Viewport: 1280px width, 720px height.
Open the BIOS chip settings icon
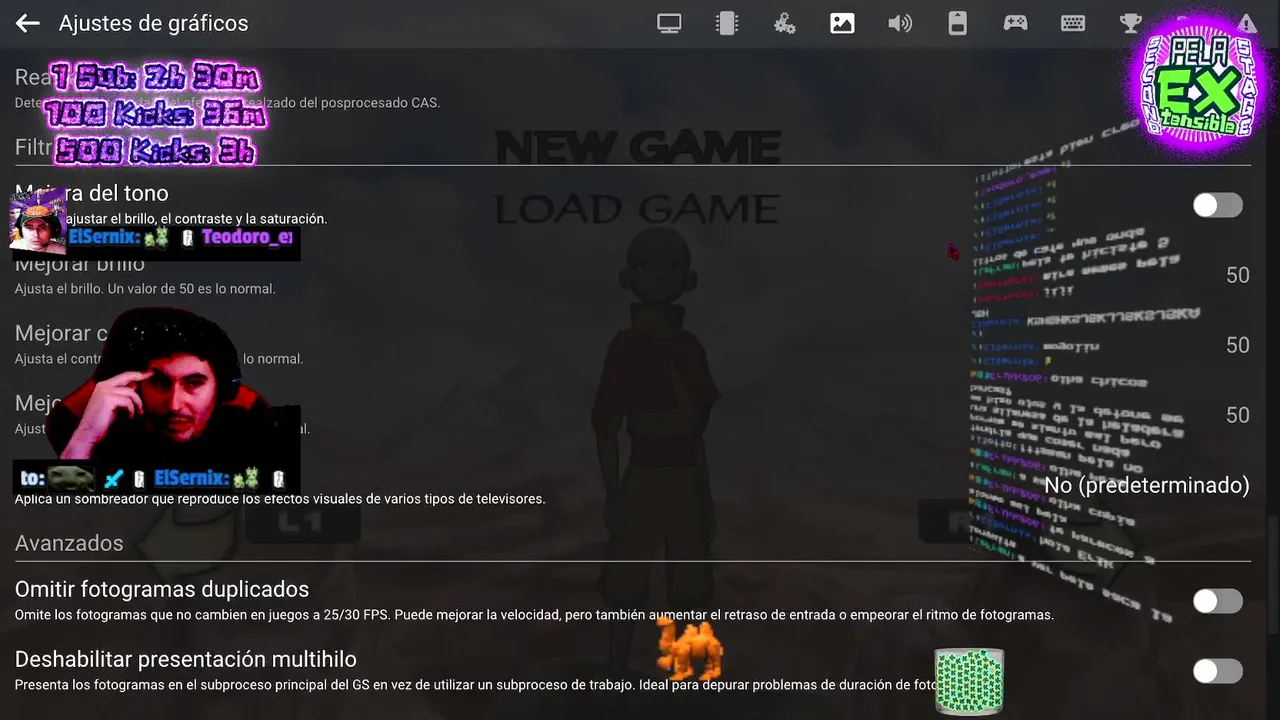tap(727, 23)
